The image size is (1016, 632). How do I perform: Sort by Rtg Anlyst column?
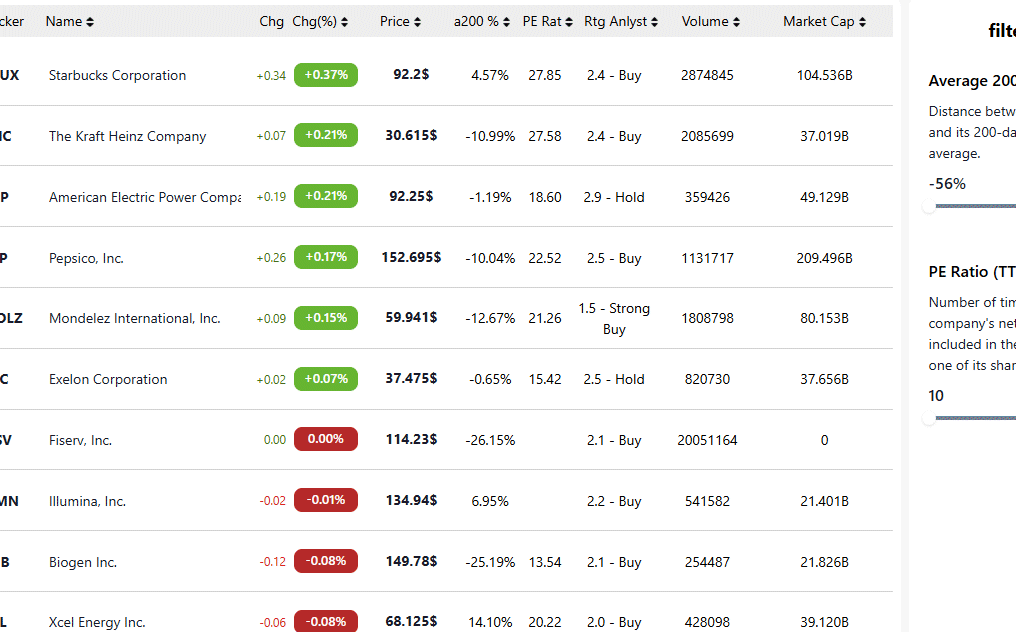[621, 22]
